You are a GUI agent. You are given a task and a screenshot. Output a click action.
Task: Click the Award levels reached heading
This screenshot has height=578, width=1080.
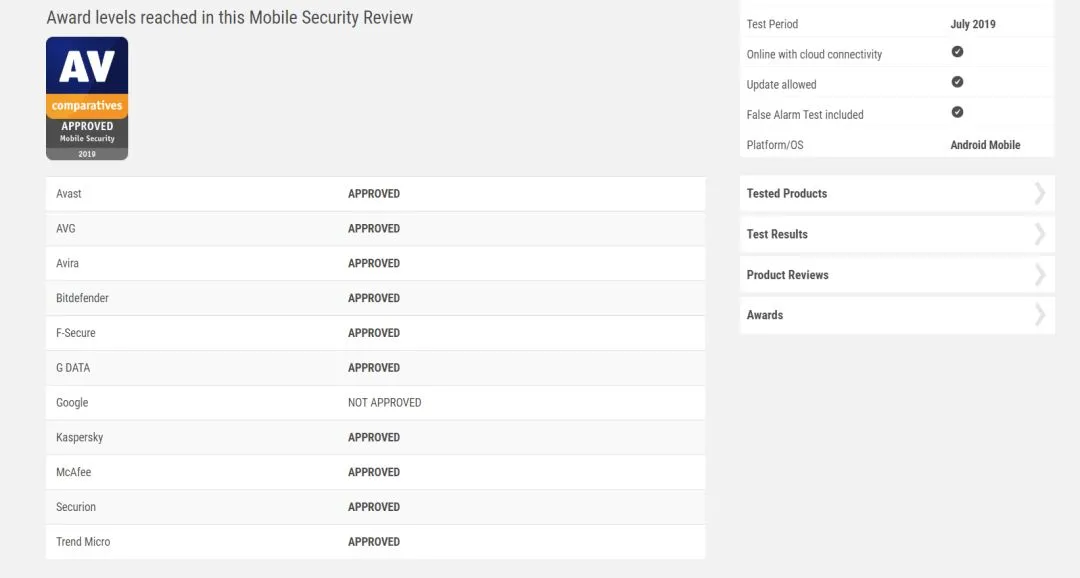[x=229, y=17]
